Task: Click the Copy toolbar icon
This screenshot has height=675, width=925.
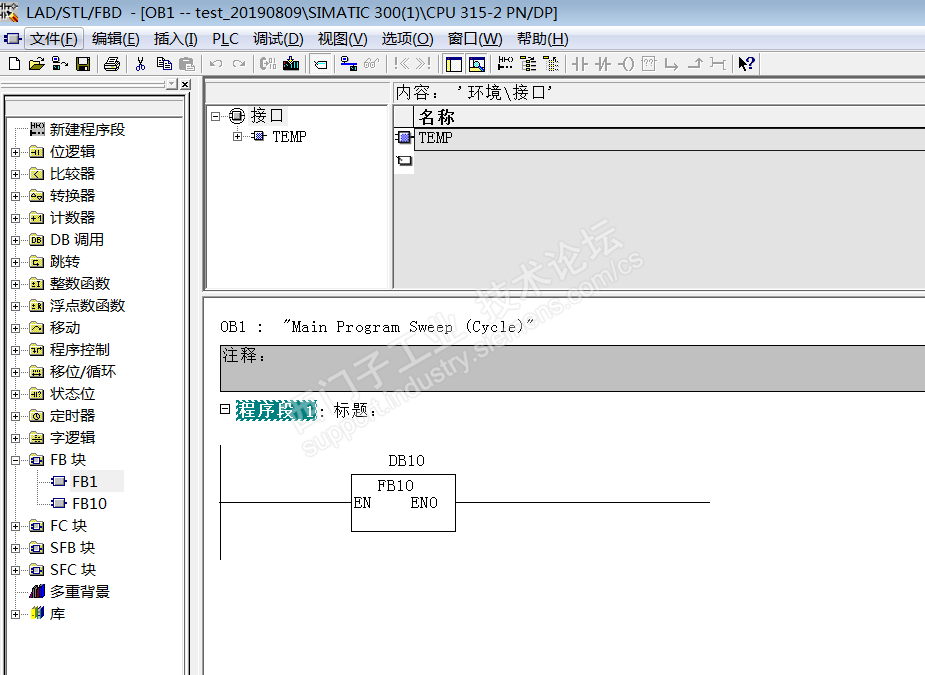Action: click(x=164, y=64)
